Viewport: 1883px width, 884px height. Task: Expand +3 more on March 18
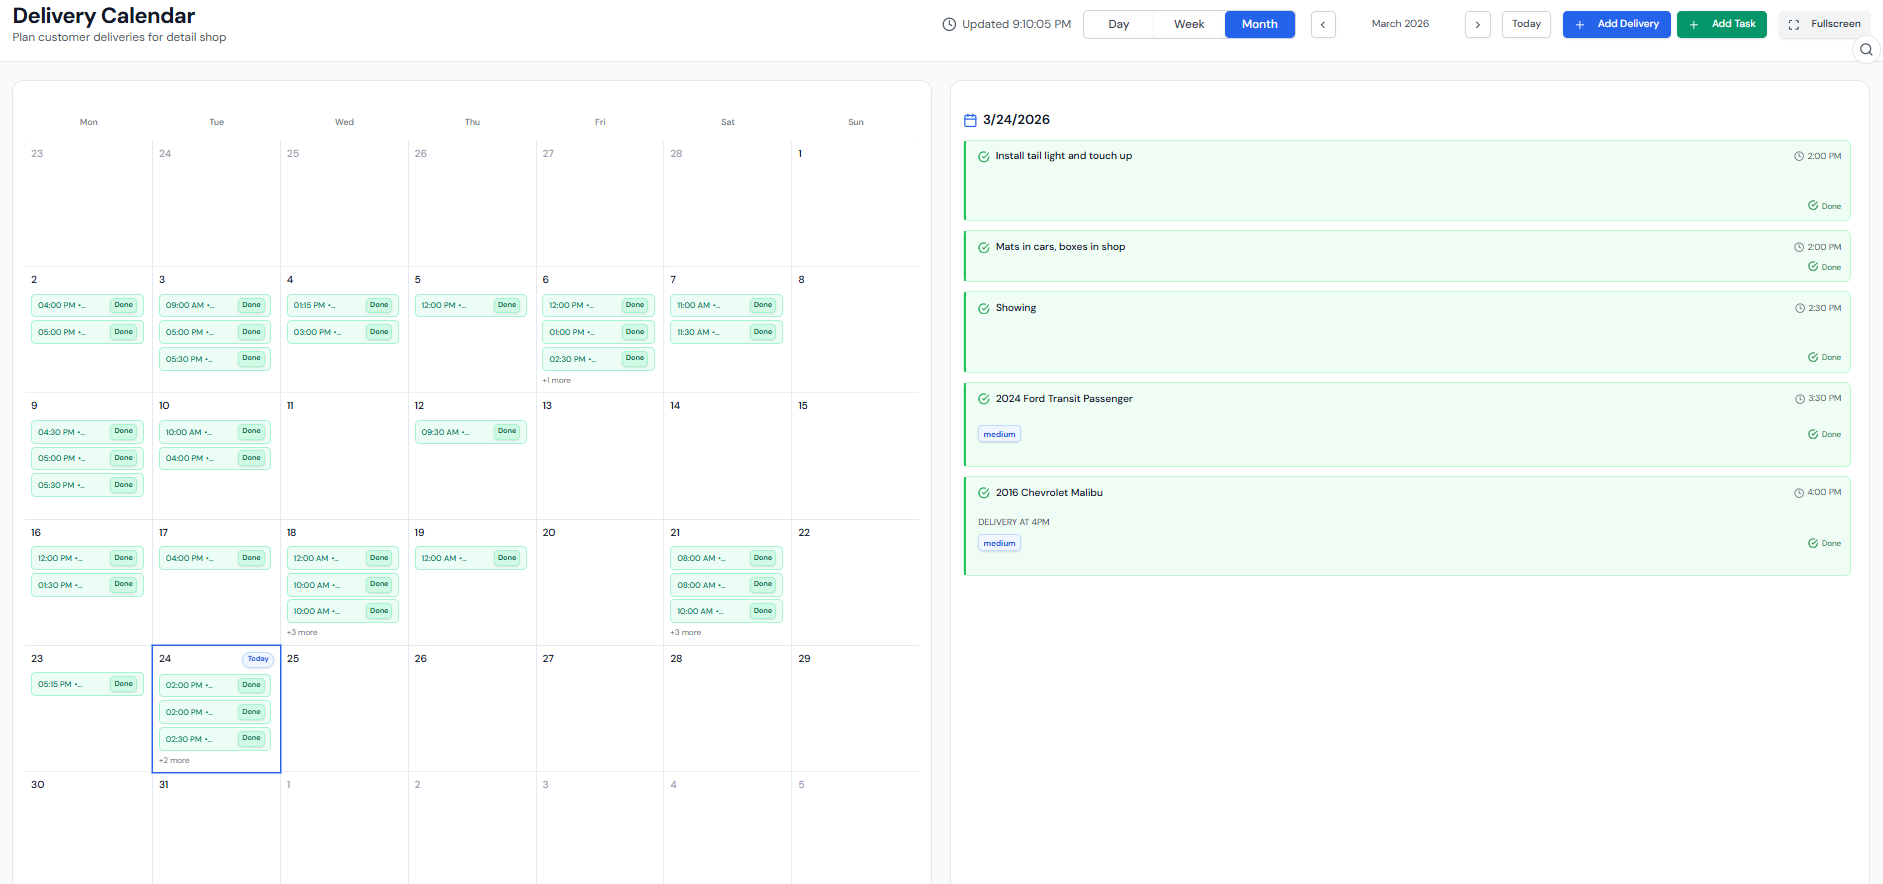[302, 633]
